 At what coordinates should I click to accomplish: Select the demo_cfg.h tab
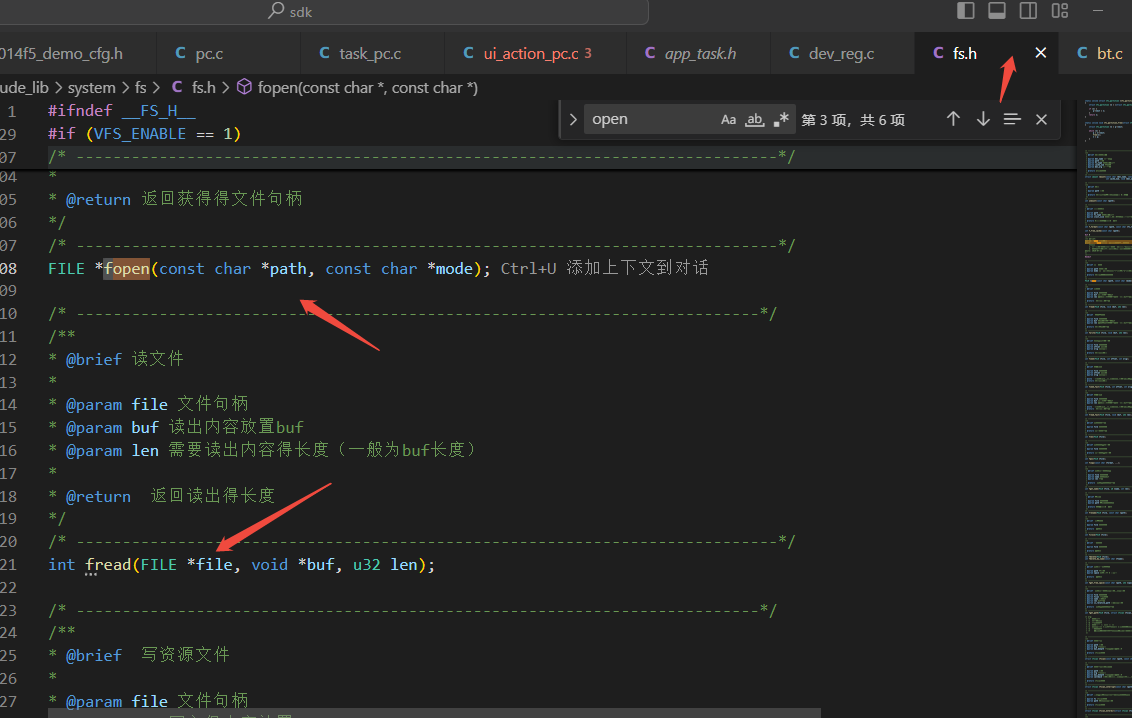[78, 53]
